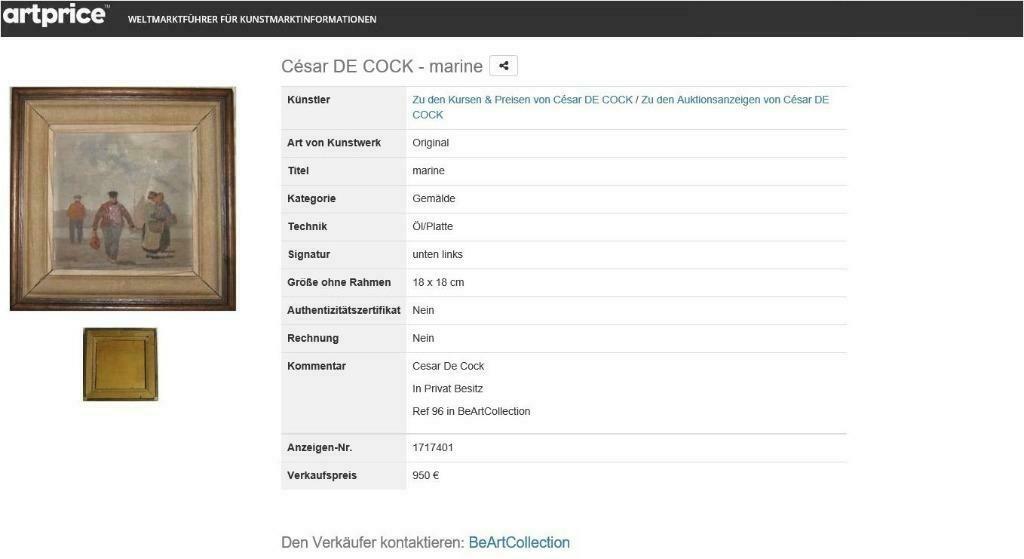
Task: Click the 'Technik' row label
Action: tap(307, 227)
